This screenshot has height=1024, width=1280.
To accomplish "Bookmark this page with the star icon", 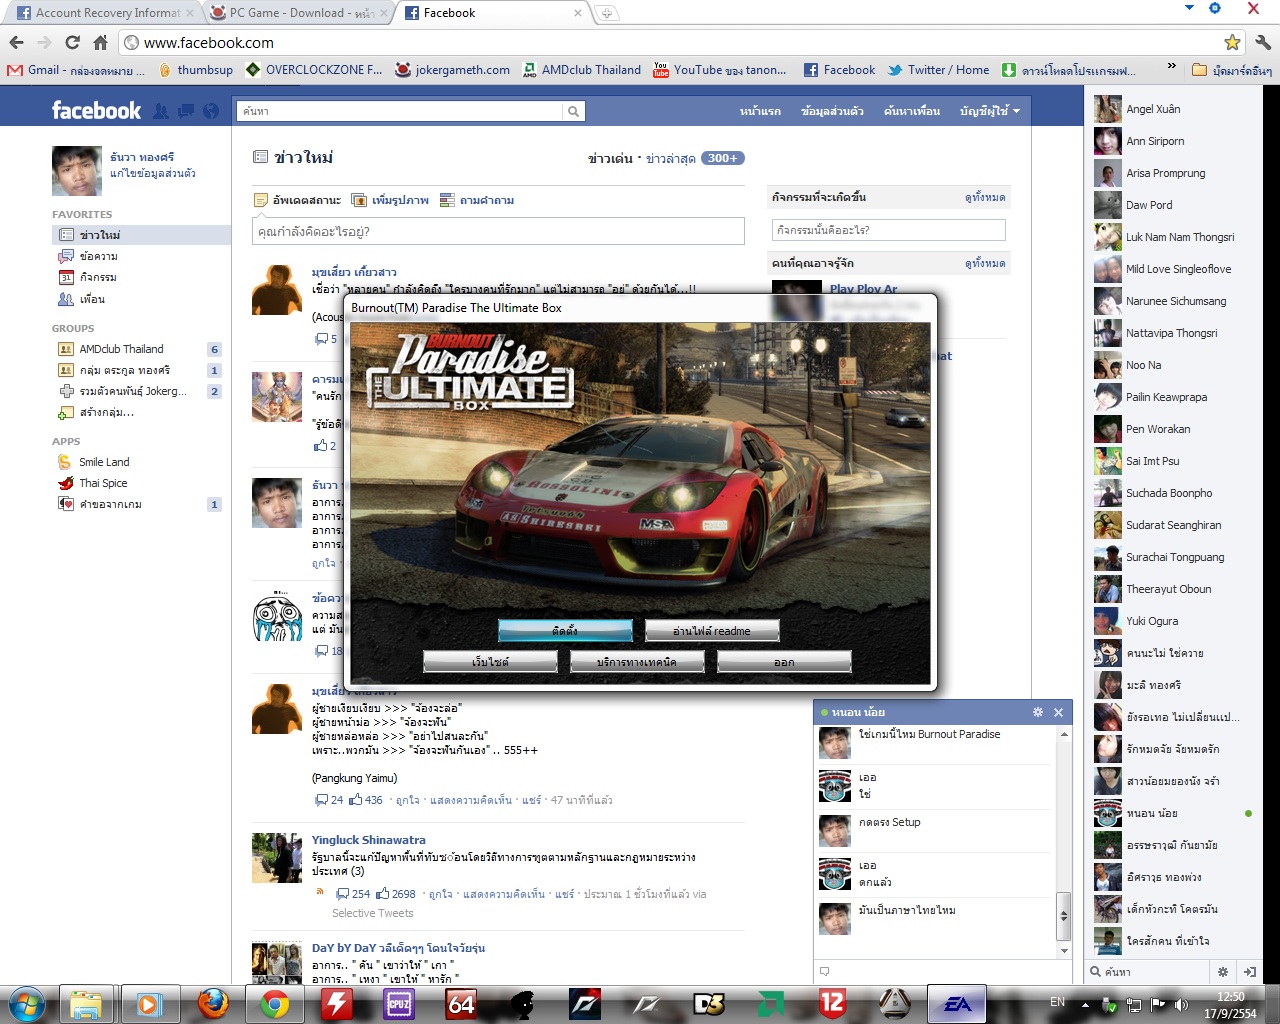I will [x=1232, y=42].
